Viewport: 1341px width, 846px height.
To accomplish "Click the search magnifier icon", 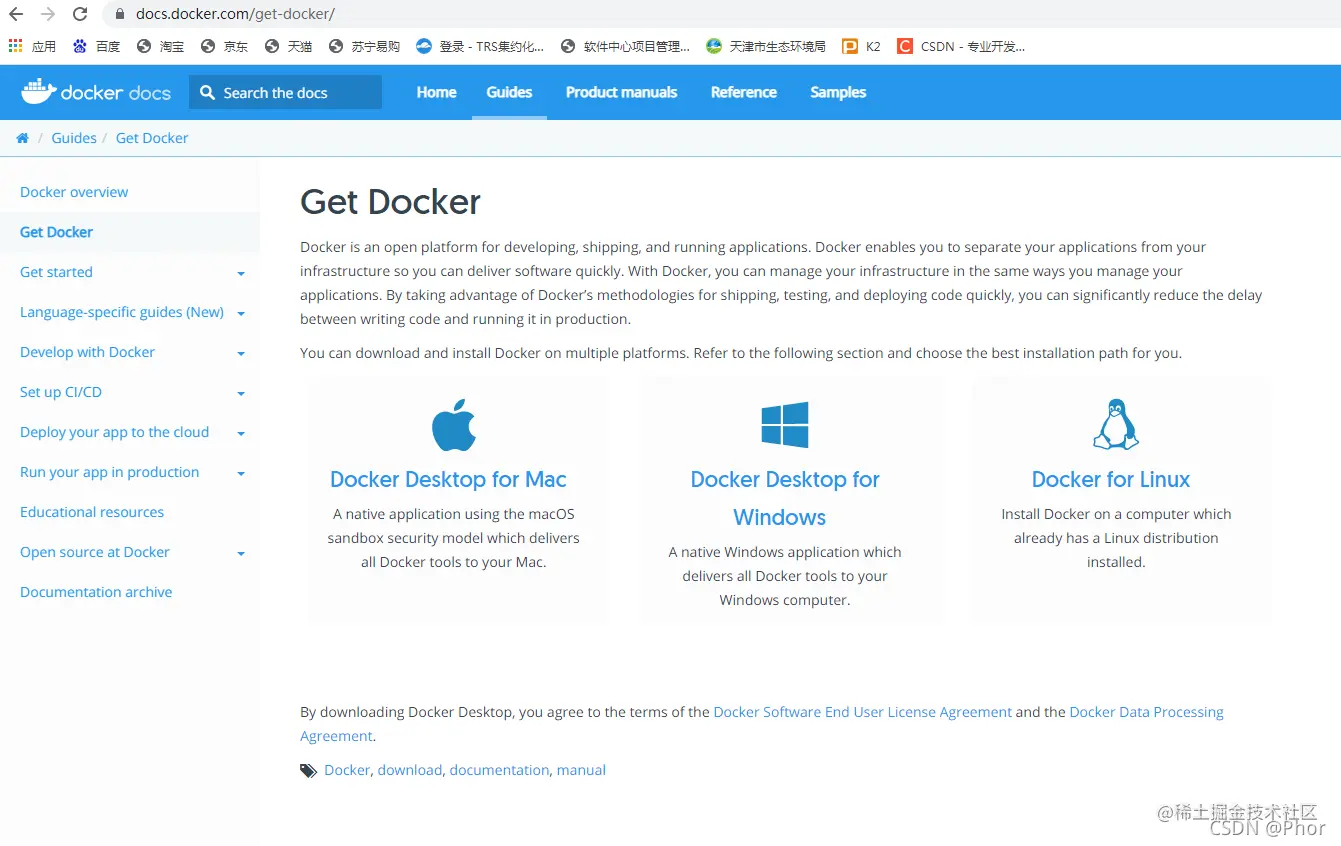I will click(x=207, y=92).
